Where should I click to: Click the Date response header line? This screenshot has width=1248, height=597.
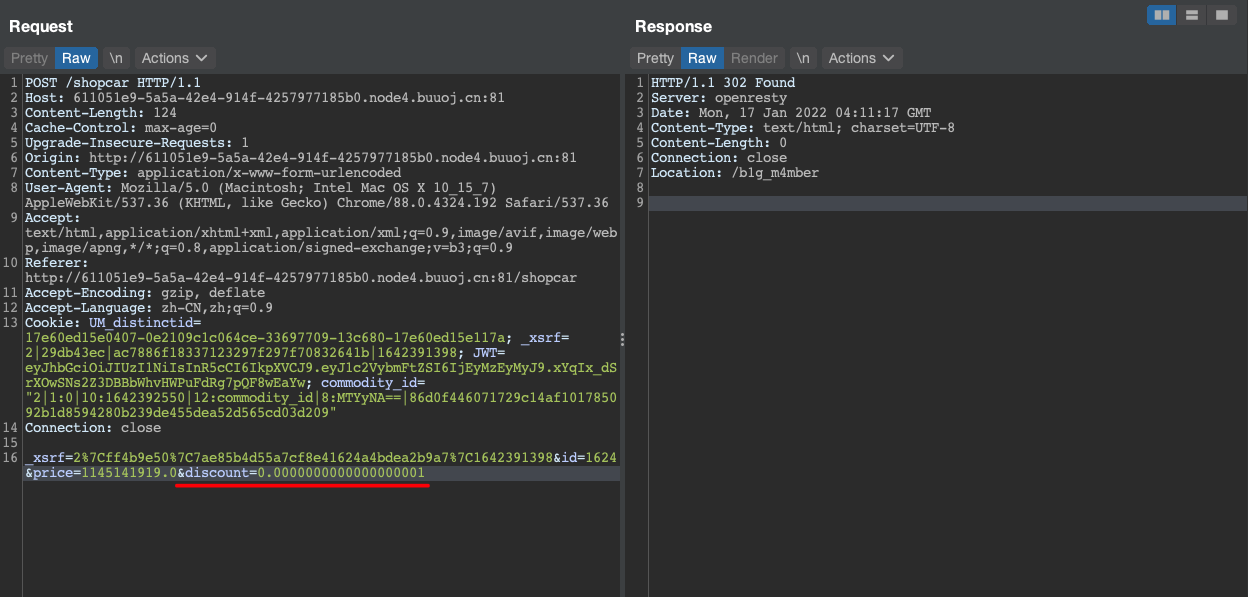pyautogui.click(x=791, y=113)
